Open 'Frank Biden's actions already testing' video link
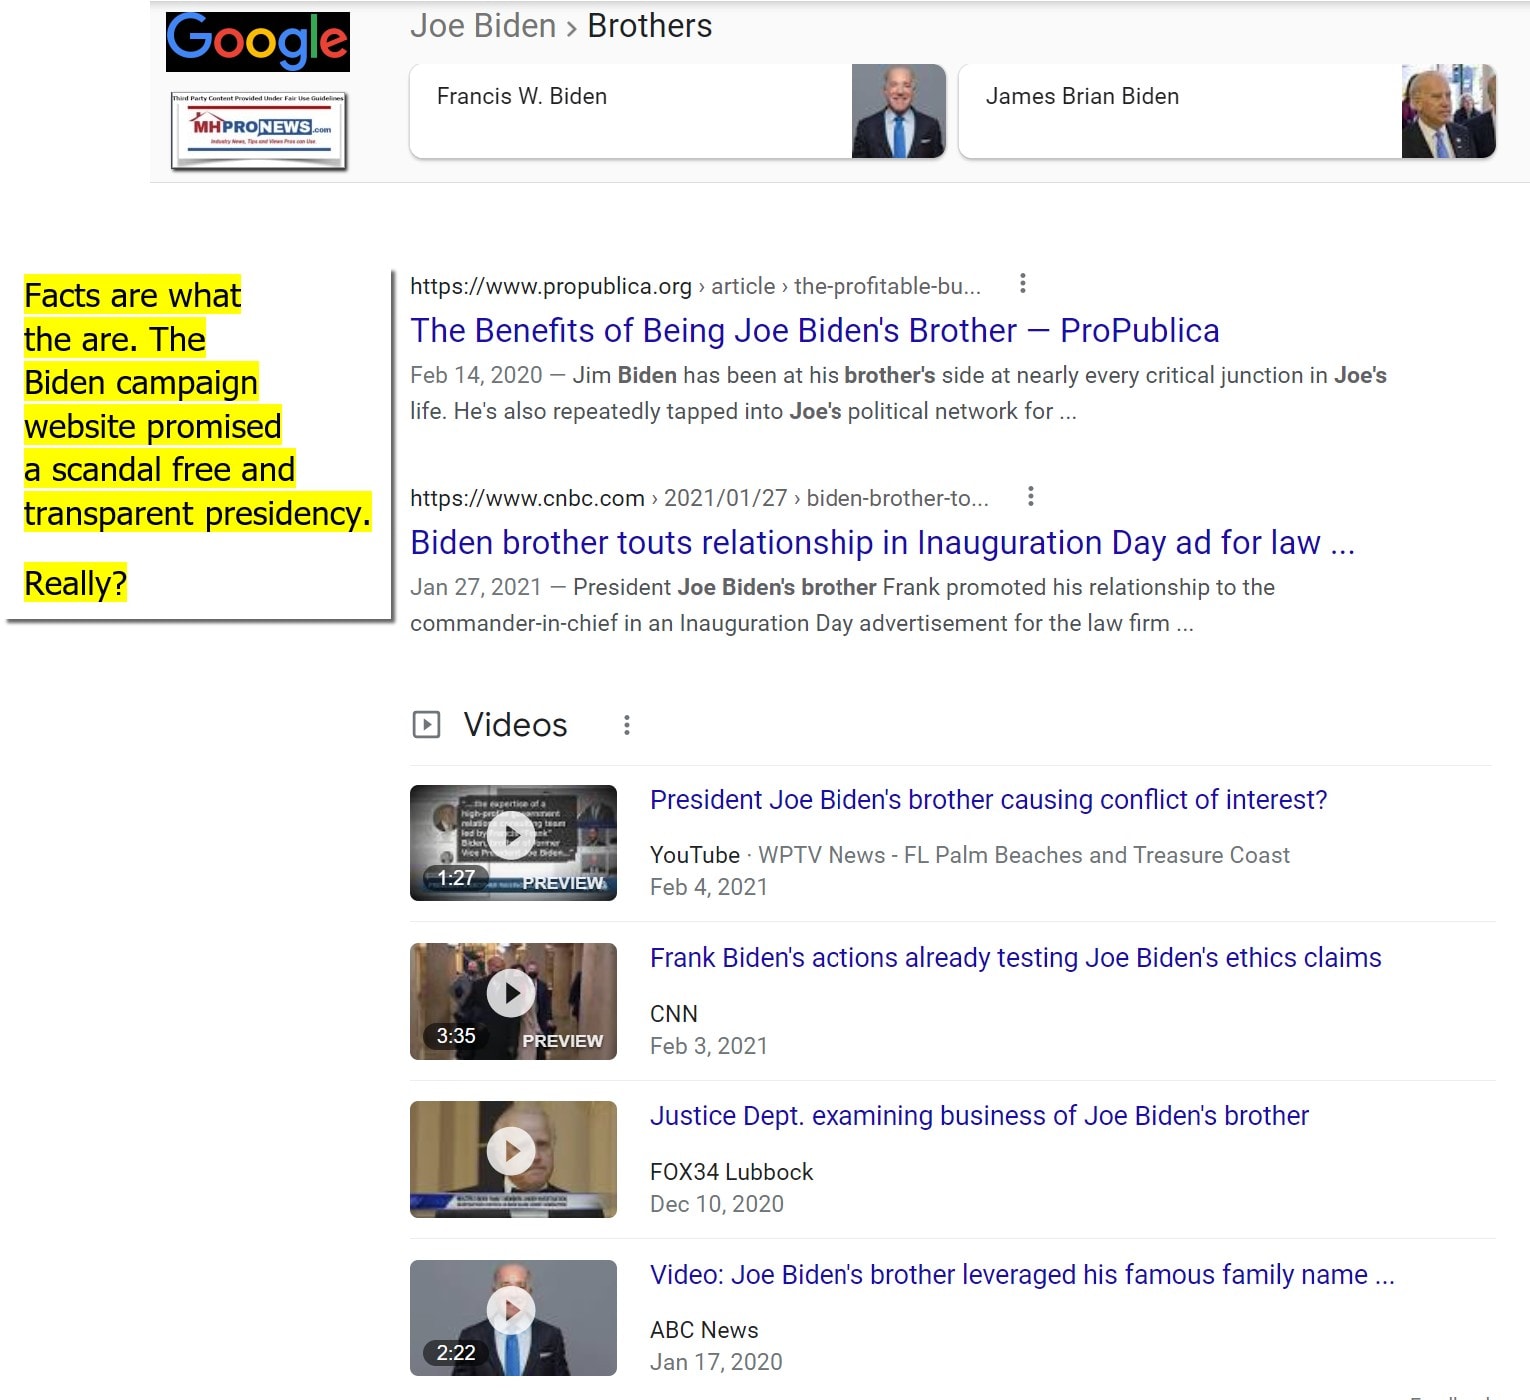The height and width of the screenshot is (1400, 1530). tap(1015, 958)
